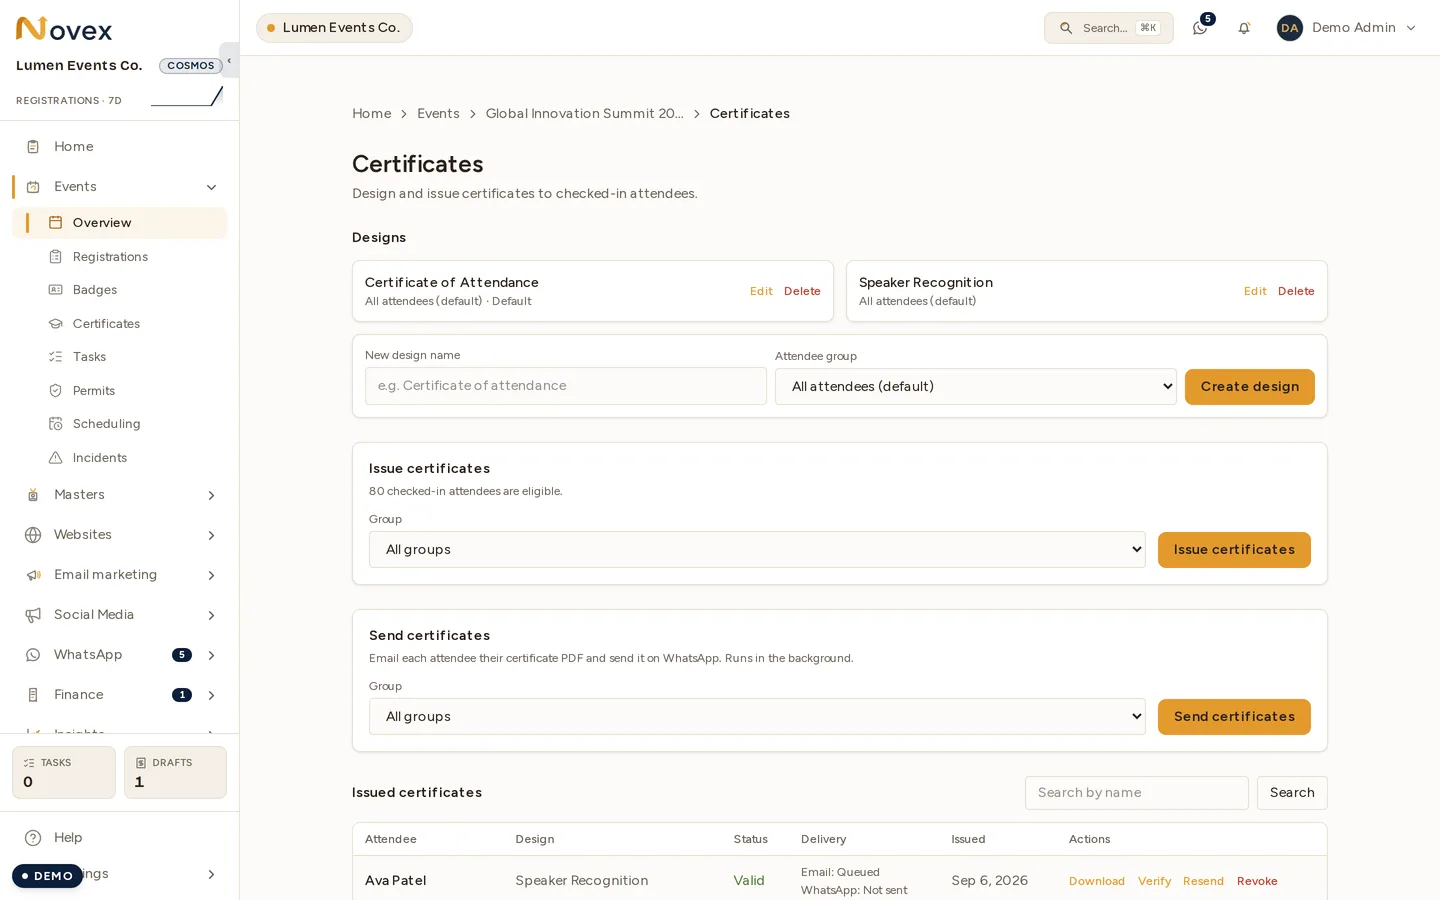The image size is (1440, 900).
Task: Navigate to Events in the breadcrumb
Action: pyautogui.click(x=438, y=114)
